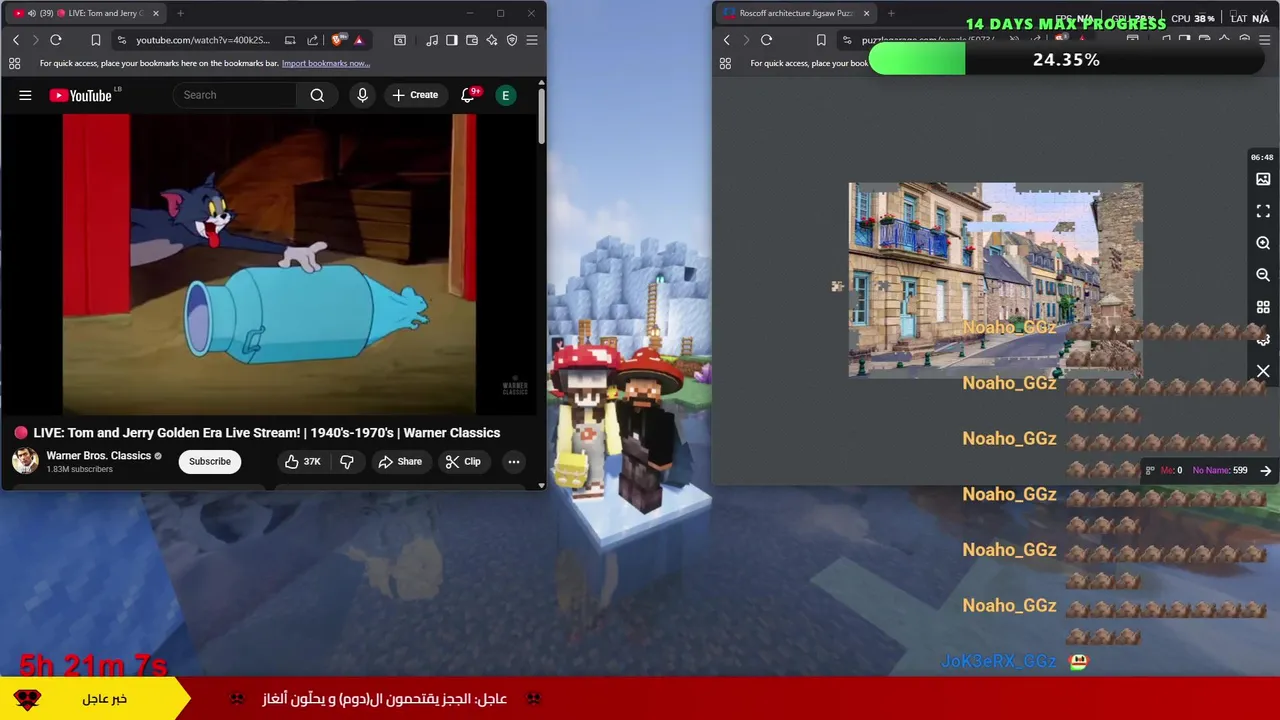Search with voice microphone button

pos(362,95)
